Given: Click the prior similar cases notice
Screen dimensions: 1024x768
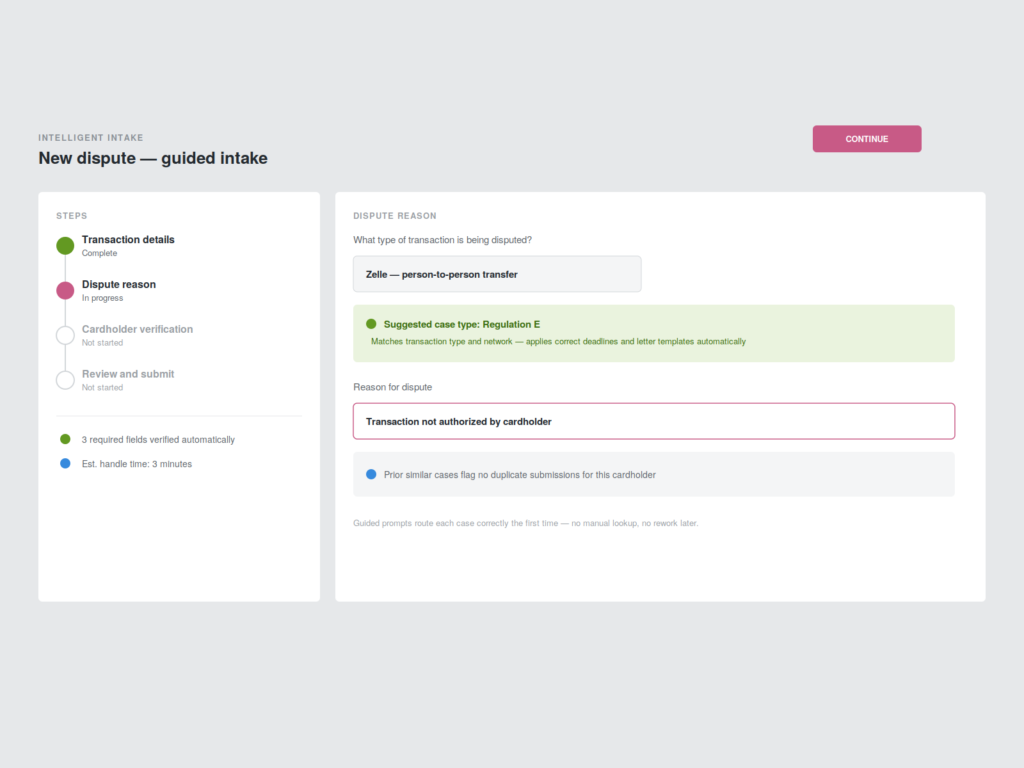Looking at the screenshot, I should pyautogui.click(x=654, y=475).
